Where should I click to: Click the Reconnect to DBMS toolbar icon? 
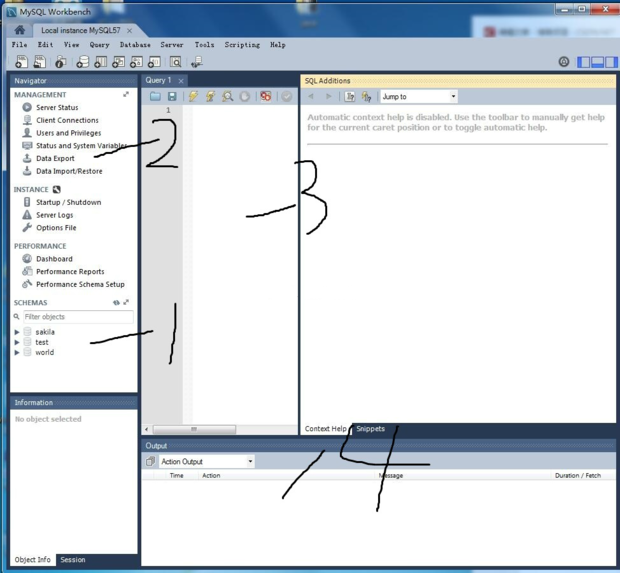coord(196,62)
